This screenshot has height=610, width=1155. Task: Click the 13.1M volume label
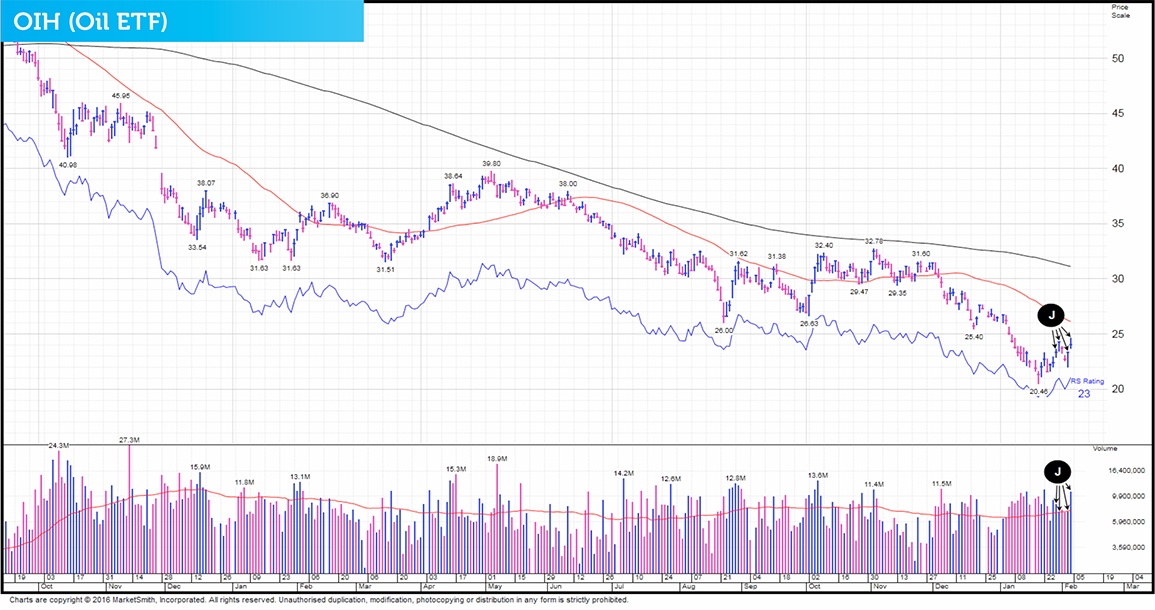301,477
